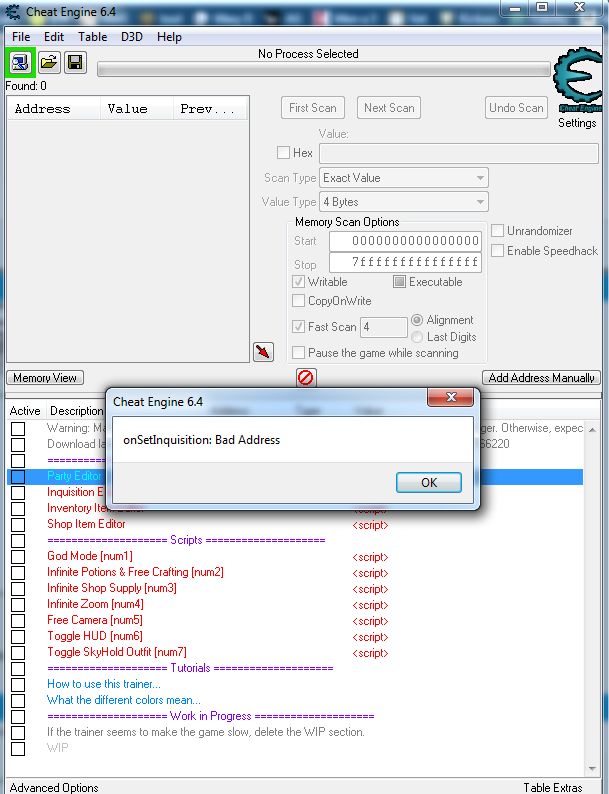
Task: Click the Add Address Manually button
Action: 541,378
